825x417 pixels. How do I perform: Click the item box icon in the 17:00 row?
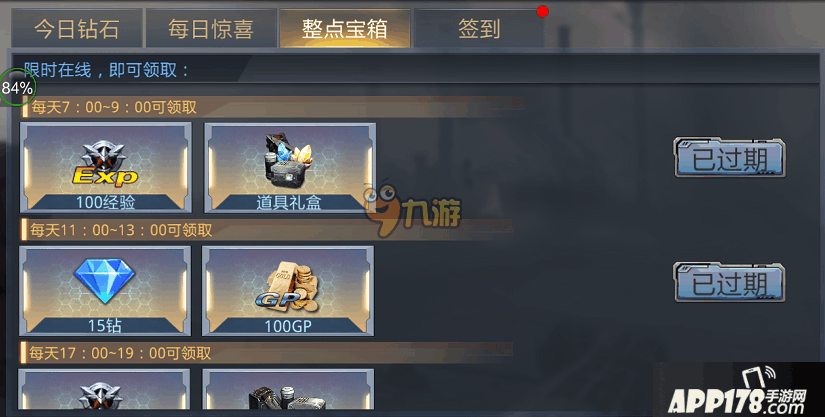click(287, 398)
